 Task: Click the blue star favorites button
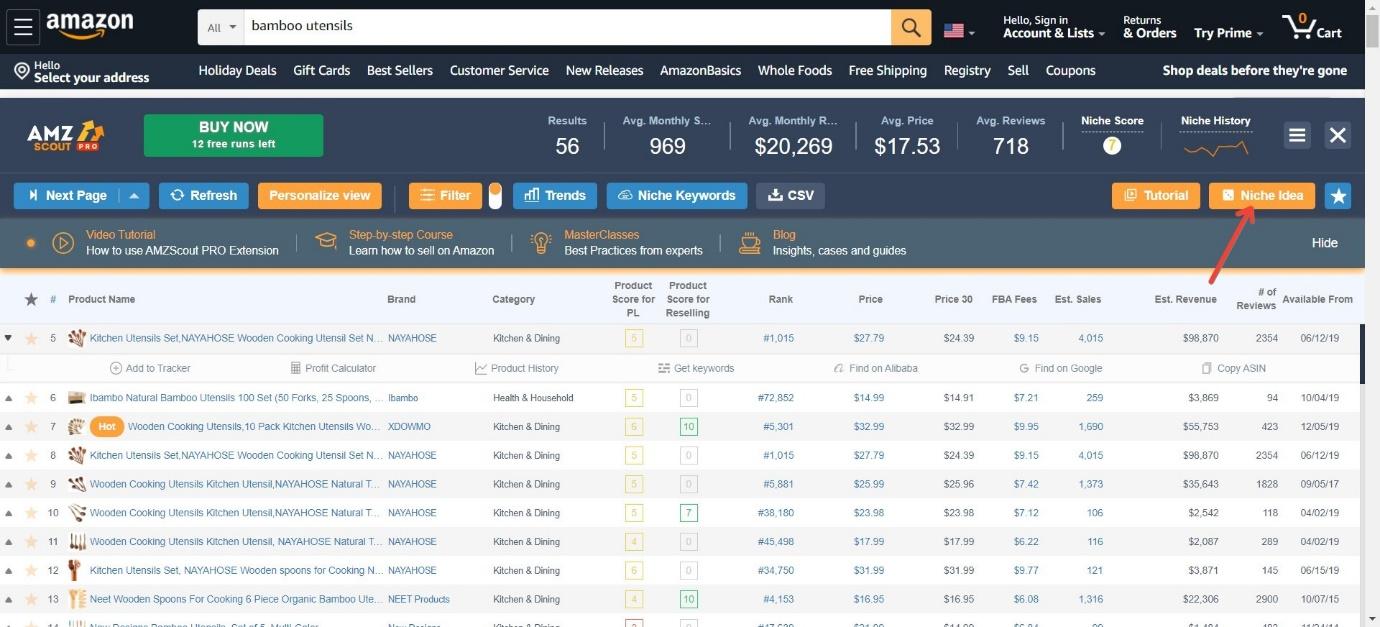pos(1338,196)
